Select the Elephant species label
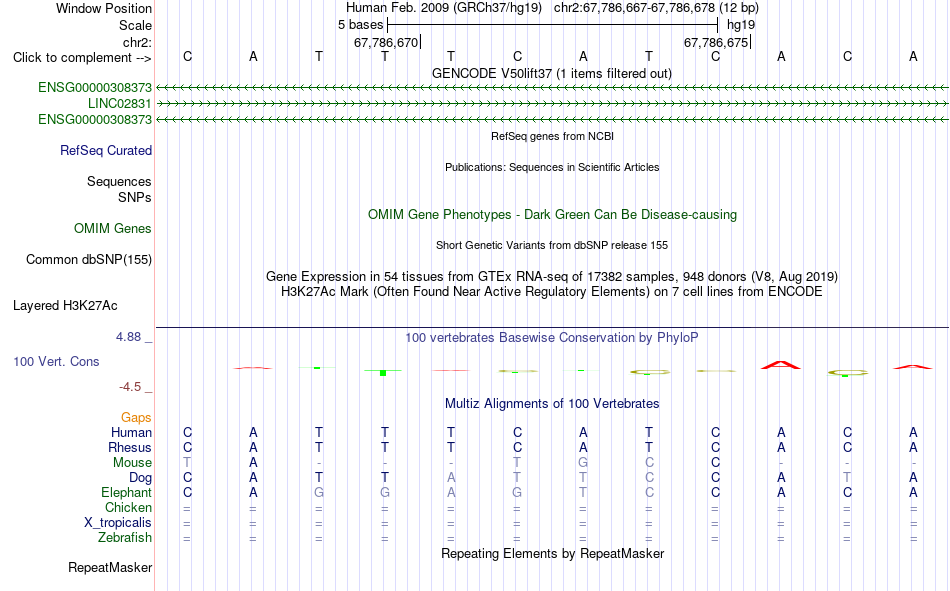This screenshot has height=591, width=950. tap(126, 492)
